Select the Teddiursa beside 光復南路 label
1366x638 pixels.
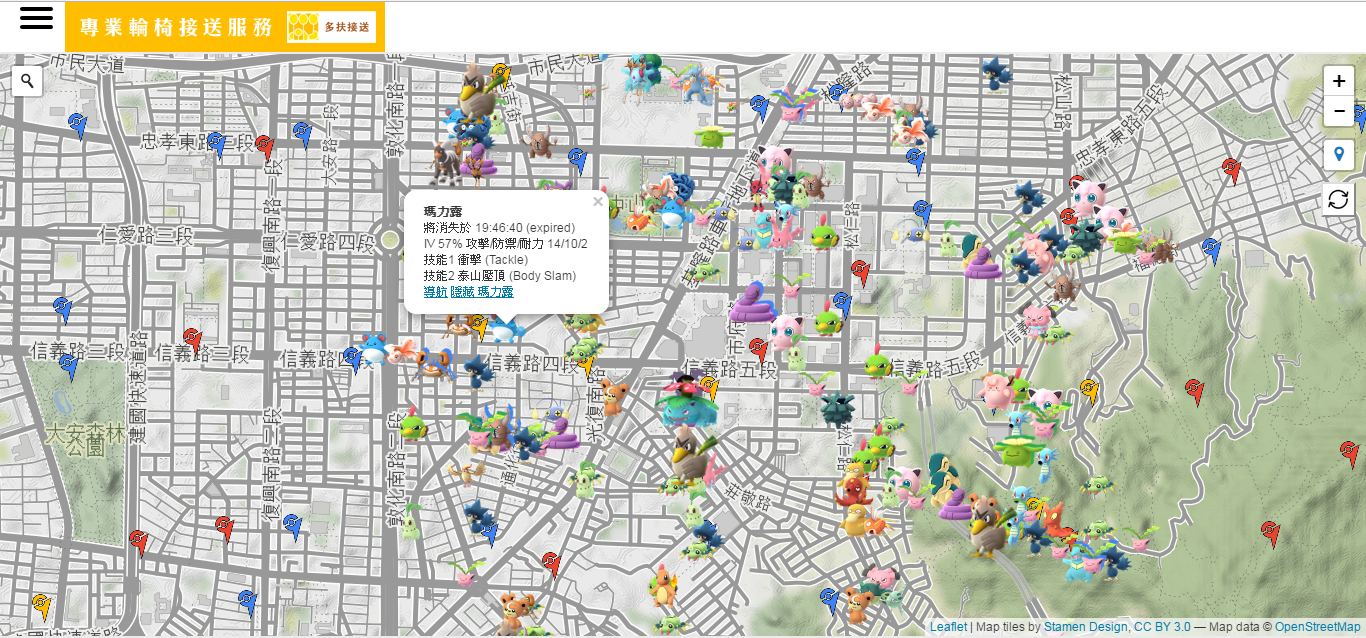[x=612, y=395]
